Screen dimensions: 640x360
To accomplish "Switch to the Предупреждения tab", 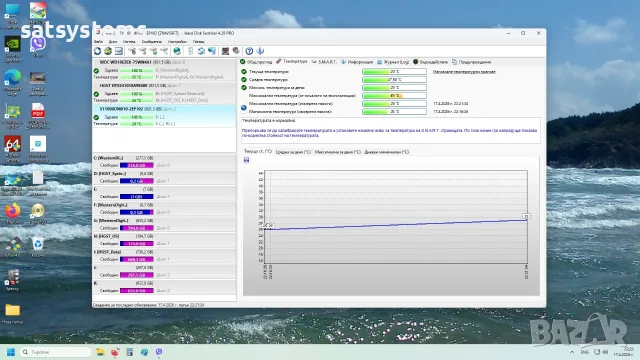I will point(471,62).
